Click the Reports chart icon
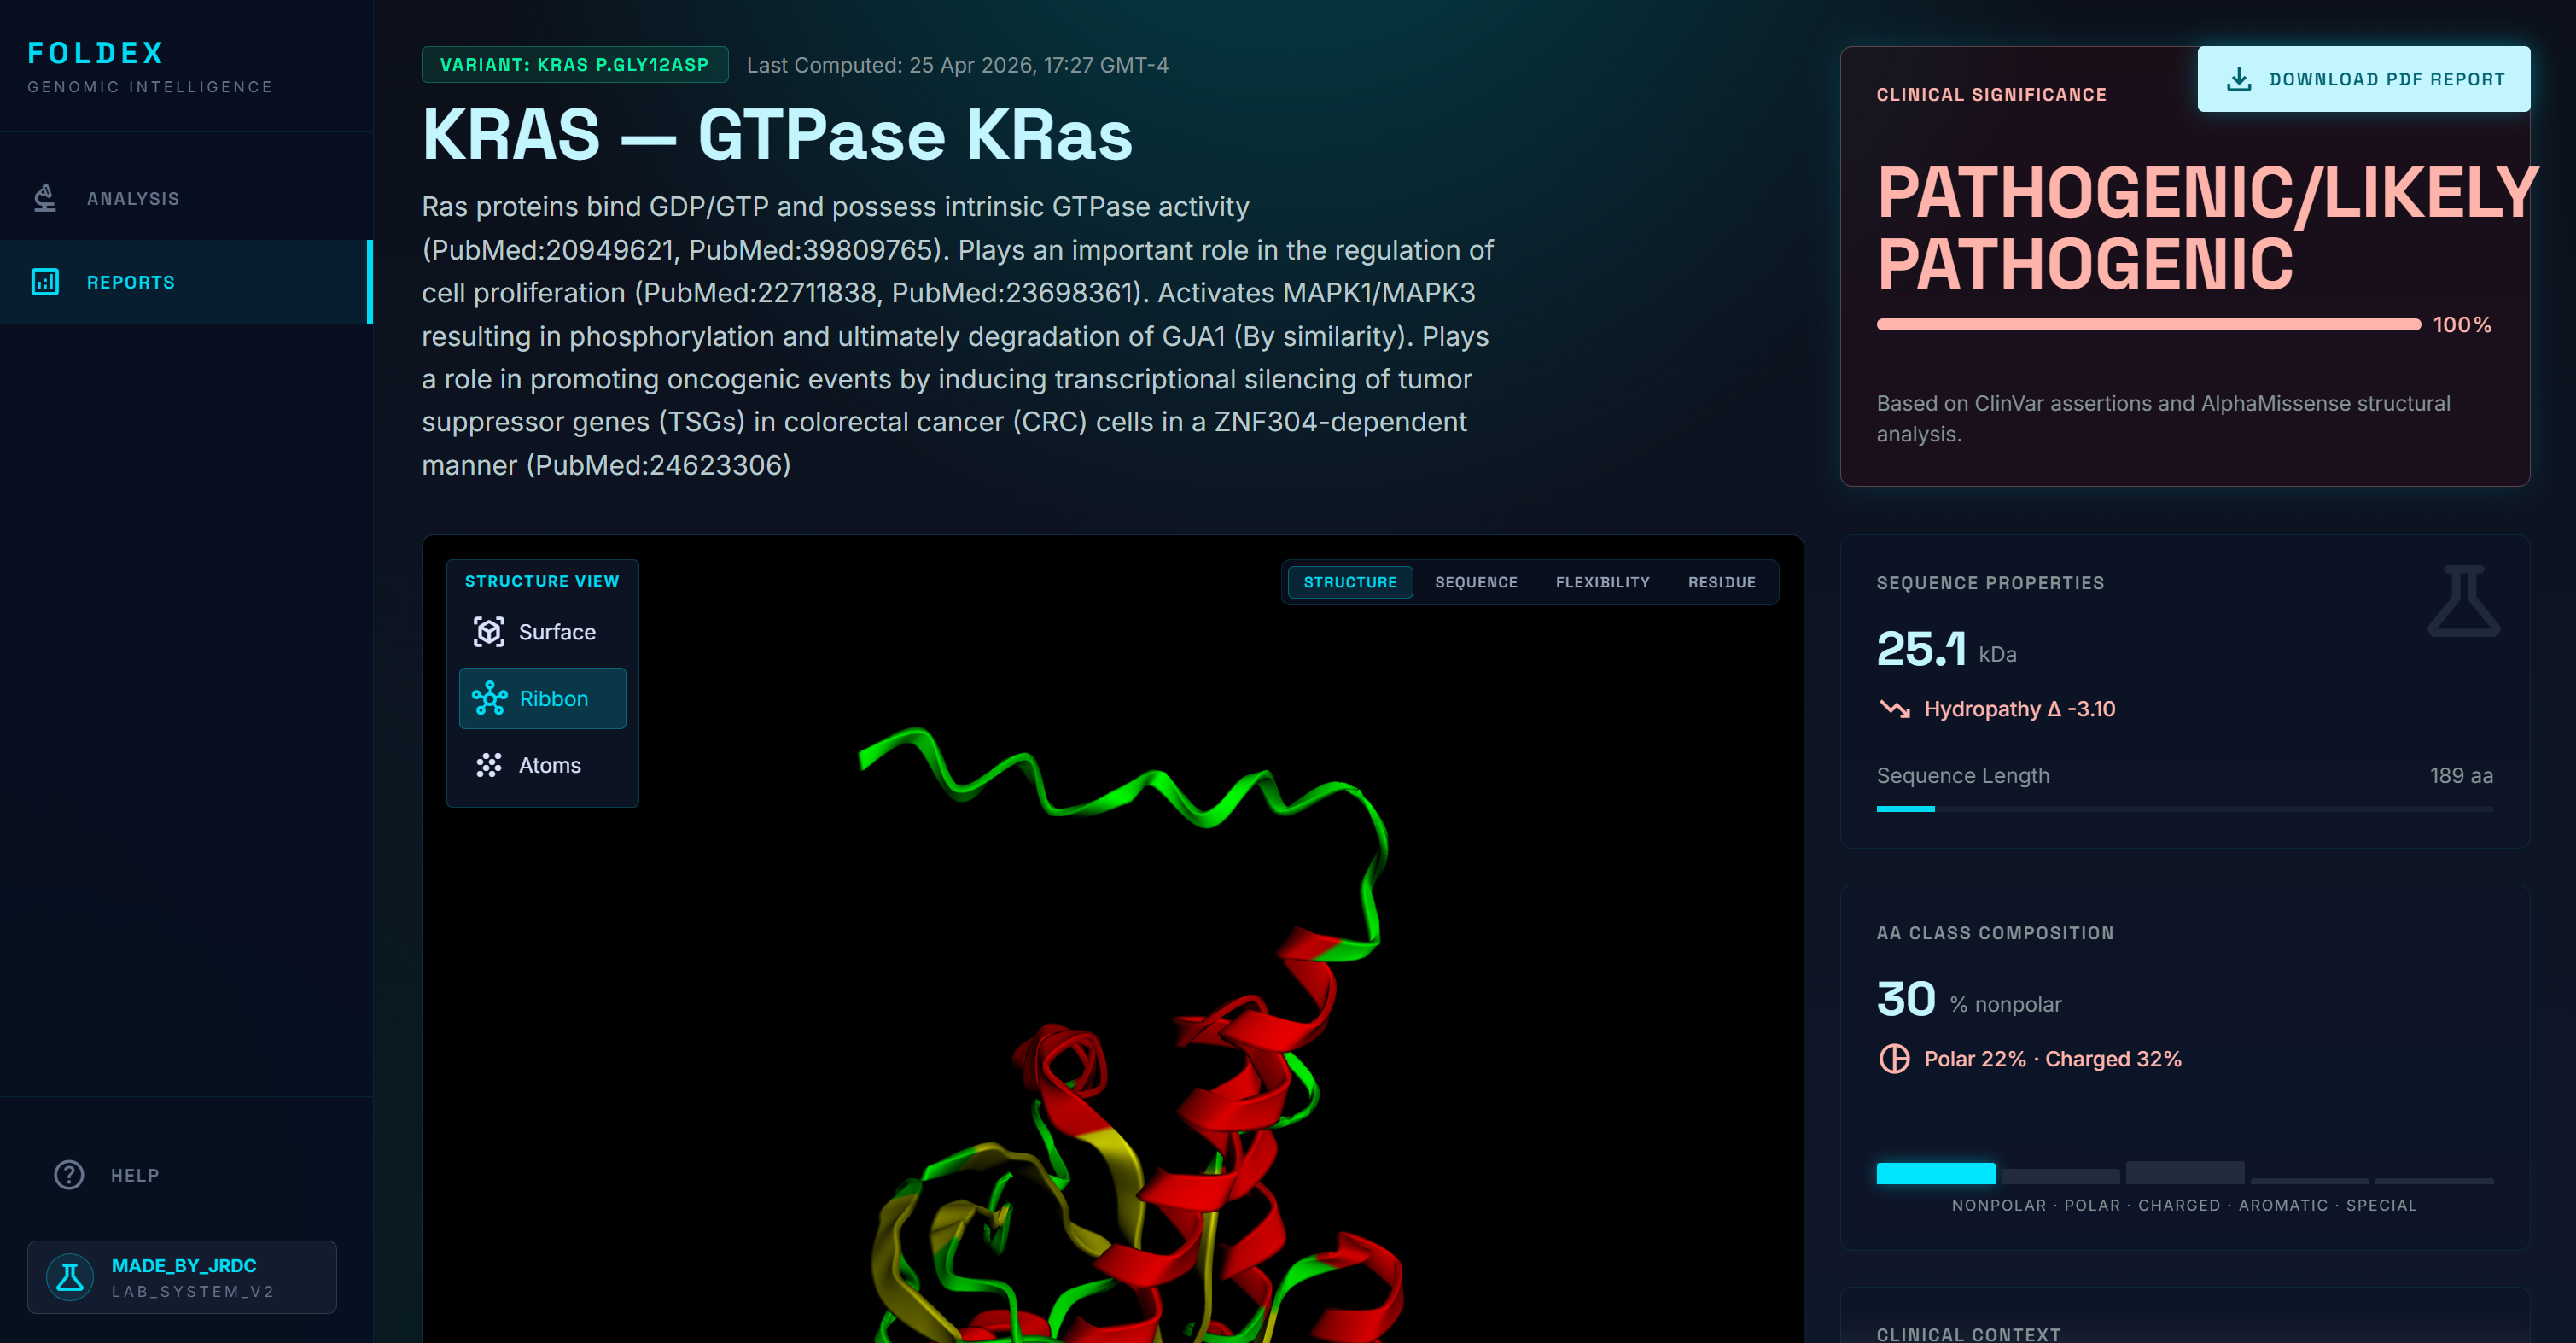Viewport: 2576px width, 1343px height. pos(45,282)
